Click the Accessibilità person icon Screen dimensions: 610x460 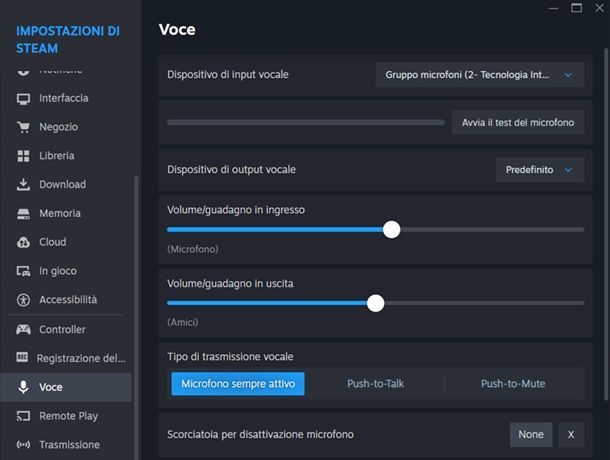(23, 300)
